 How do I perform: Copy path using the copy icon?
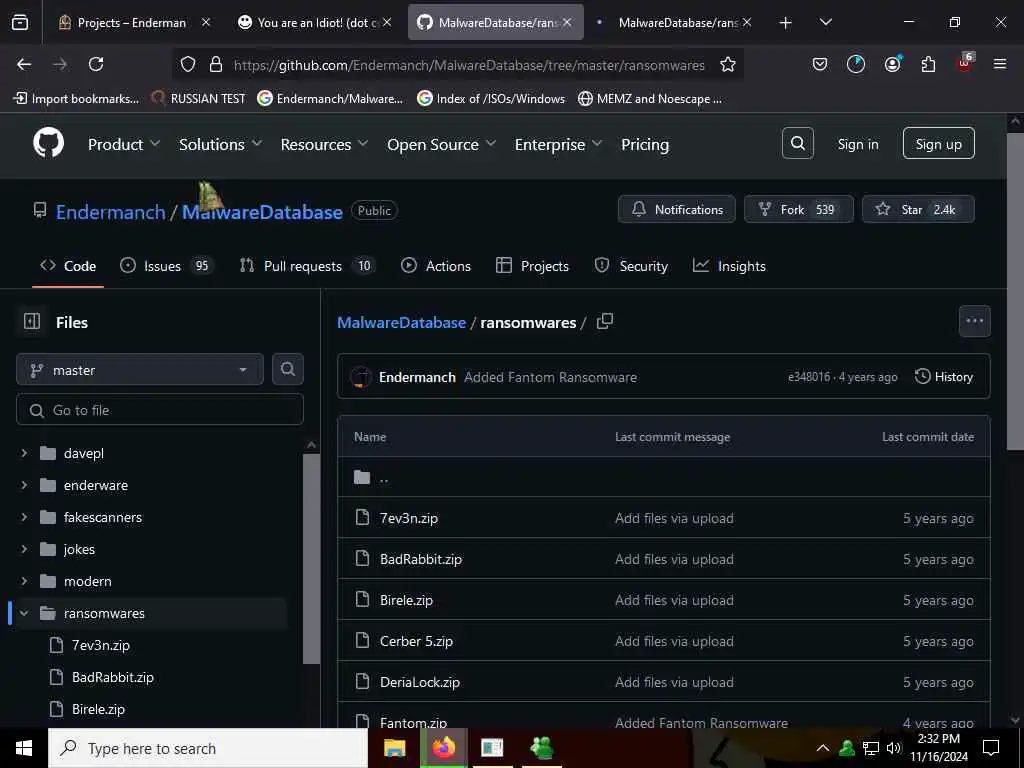coord(605,321)
